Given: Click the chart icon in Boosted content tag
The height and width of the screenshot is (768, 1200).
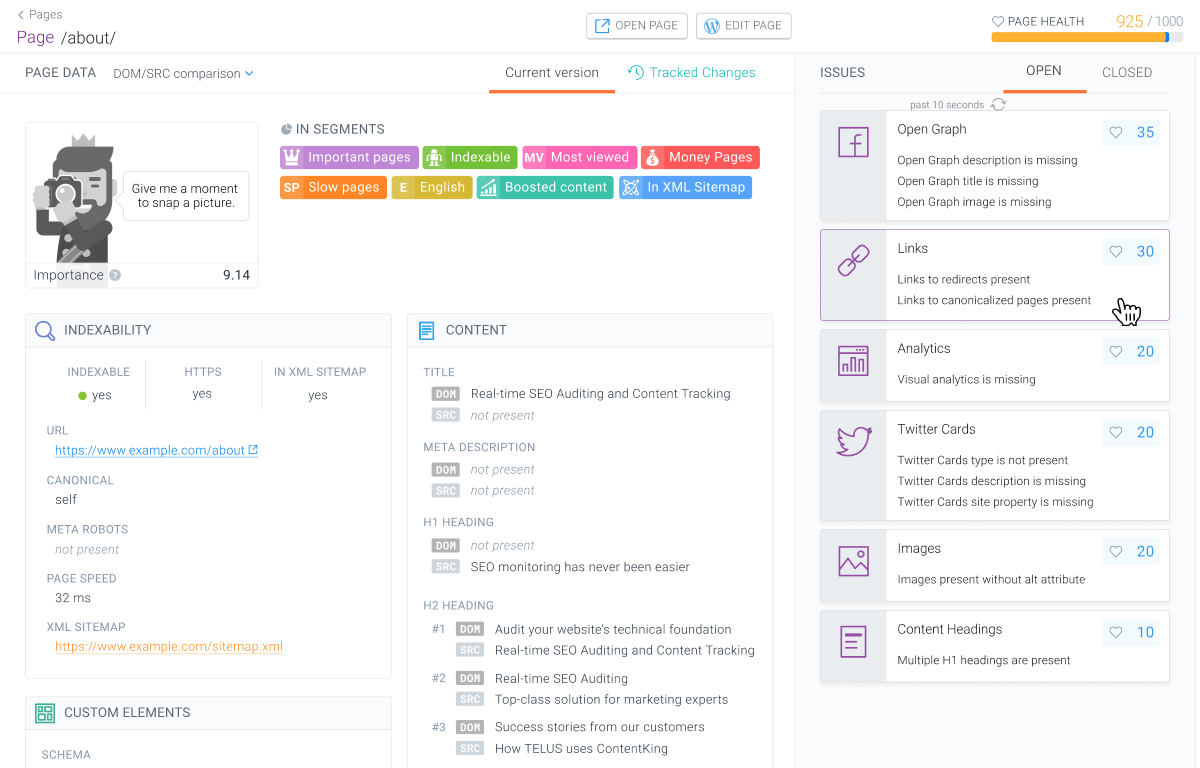Looking at the screenshot, I should point(488,187).
